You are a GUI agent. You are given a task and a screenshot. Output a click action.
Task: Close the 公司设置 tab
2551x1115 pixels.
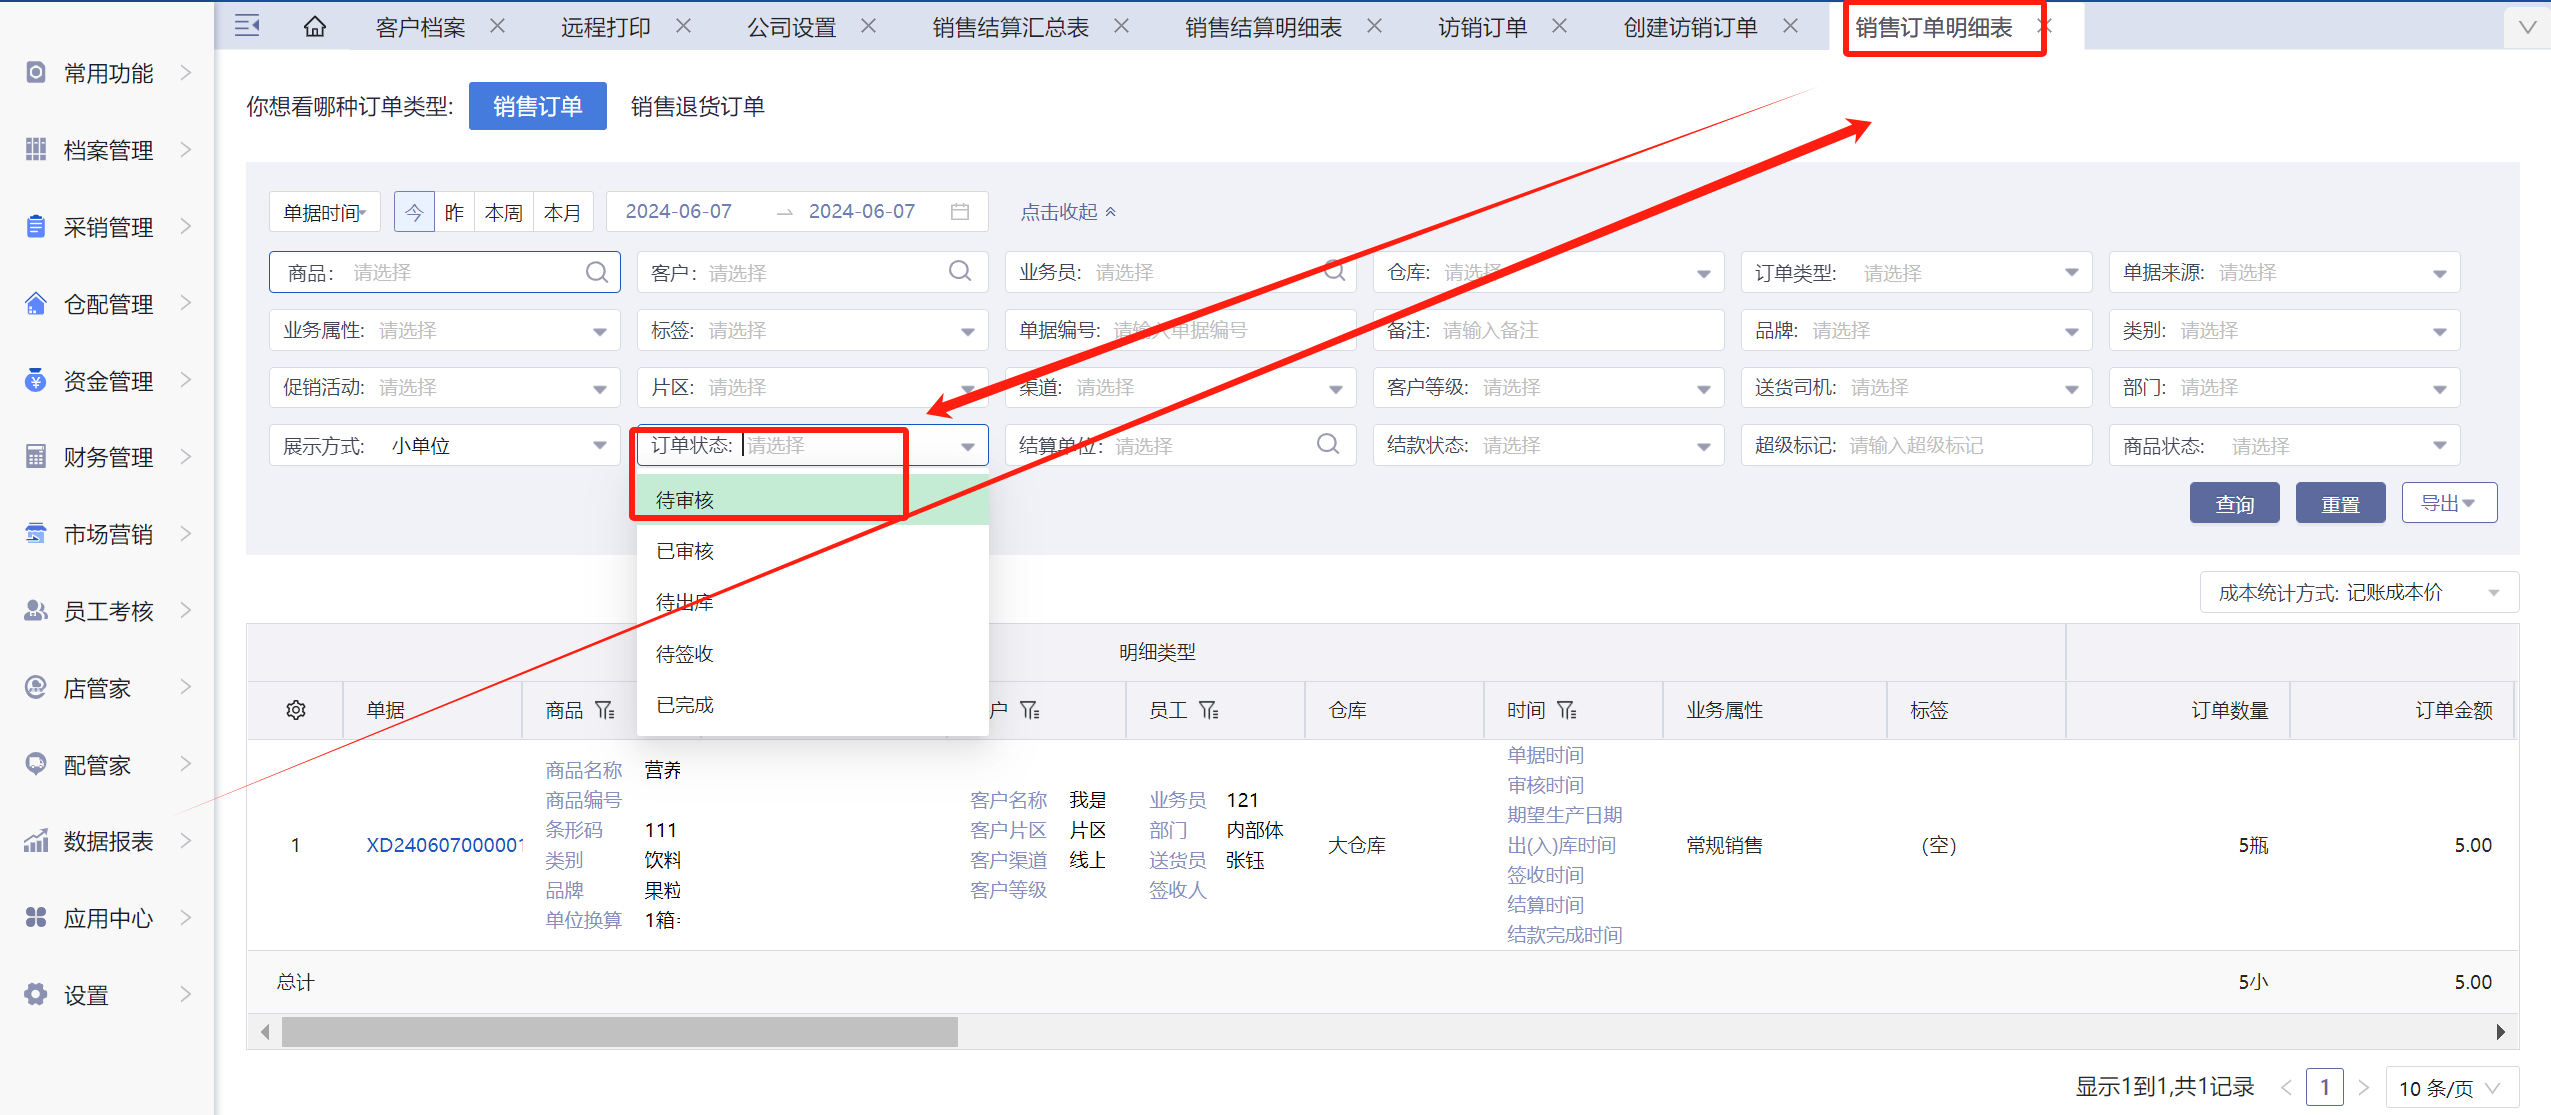point(868,26)
